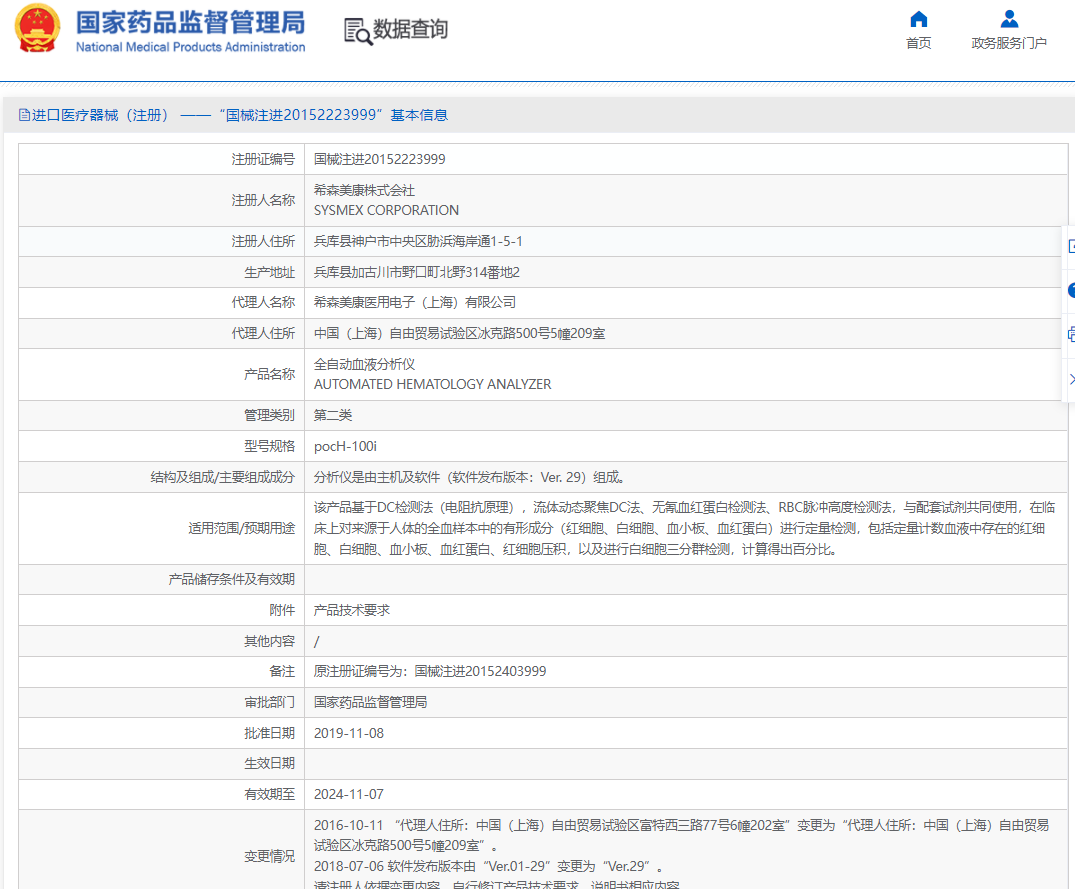Click the 注册人住所 row label
This screenshot has width=1075, height=889.
click(x=263, y=241)
